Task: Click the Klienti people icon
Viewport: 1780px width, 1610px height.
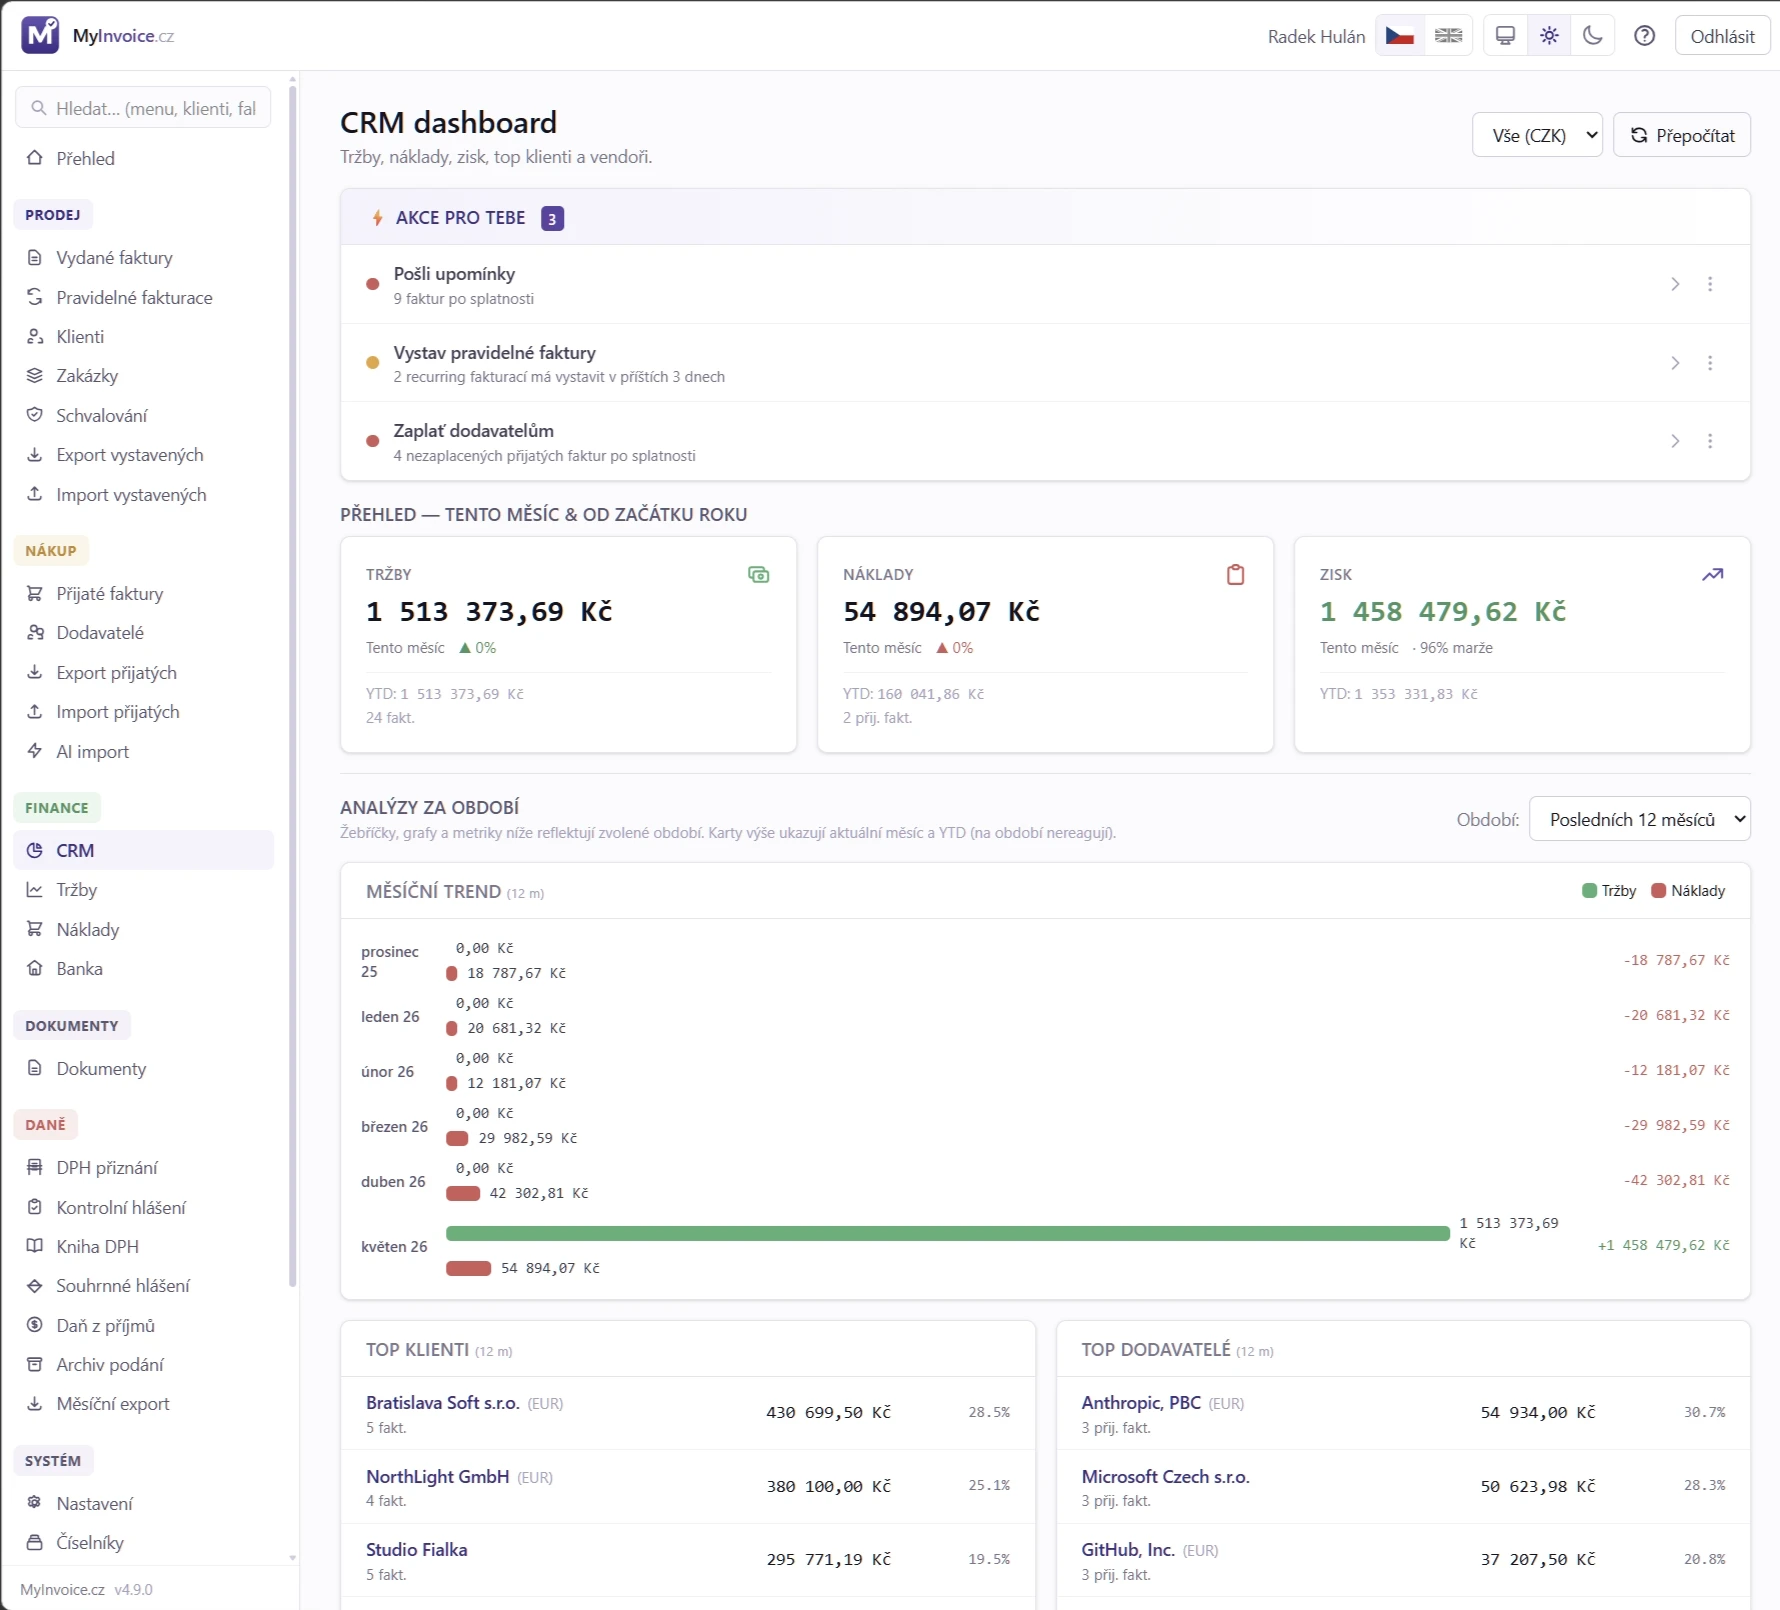Action: click(35, 337)
